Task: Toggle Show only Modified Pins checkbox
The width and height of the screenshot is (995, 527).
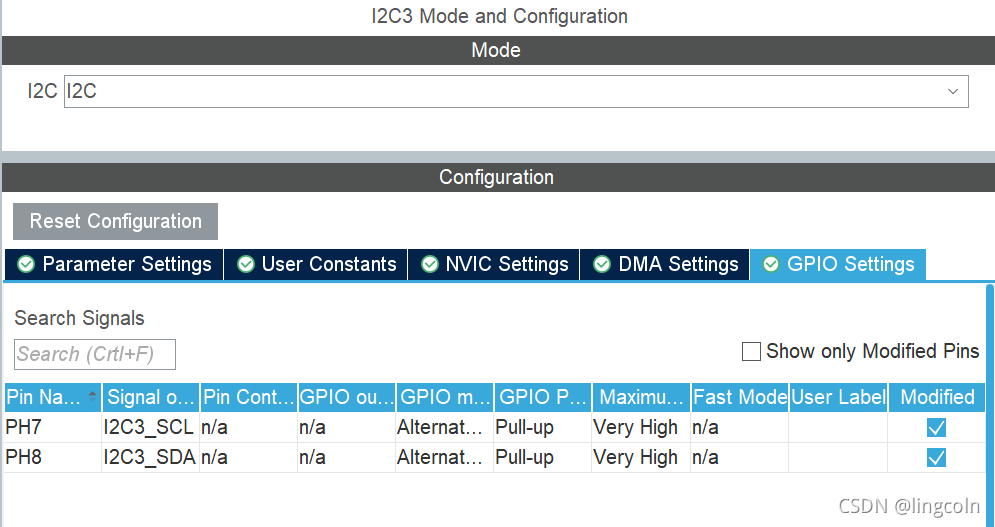Action: point(751,351)
